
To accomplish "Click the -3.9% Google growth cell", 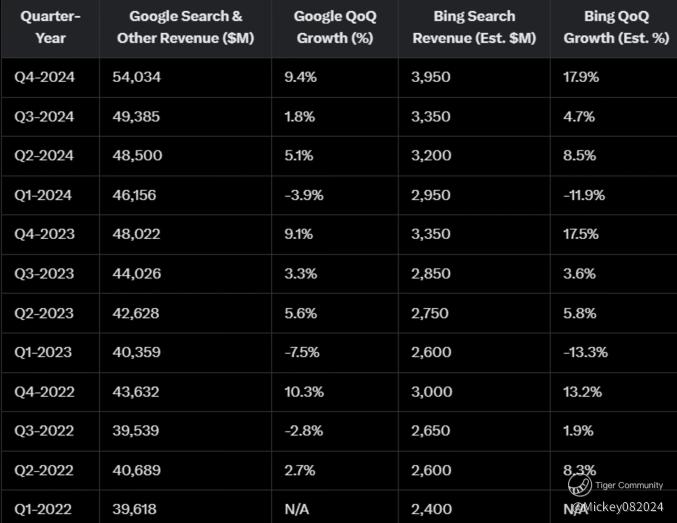I will (x=304, y=195).
